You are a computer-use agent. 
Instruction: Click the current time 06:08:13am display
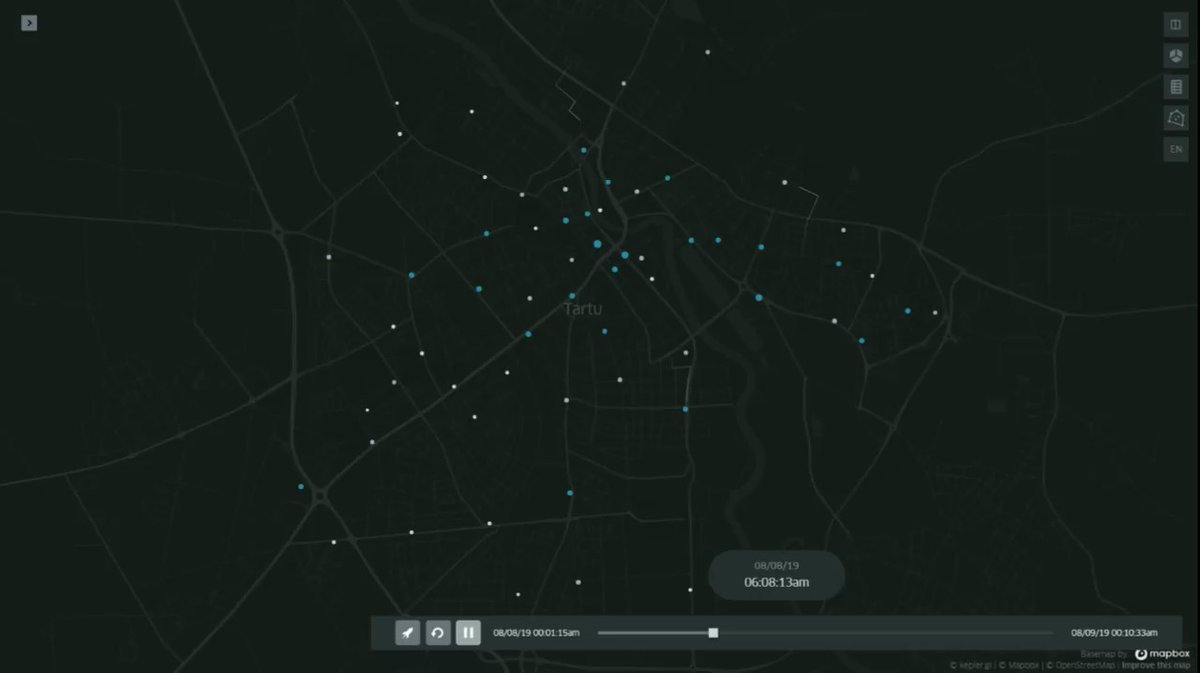[776, 582]
